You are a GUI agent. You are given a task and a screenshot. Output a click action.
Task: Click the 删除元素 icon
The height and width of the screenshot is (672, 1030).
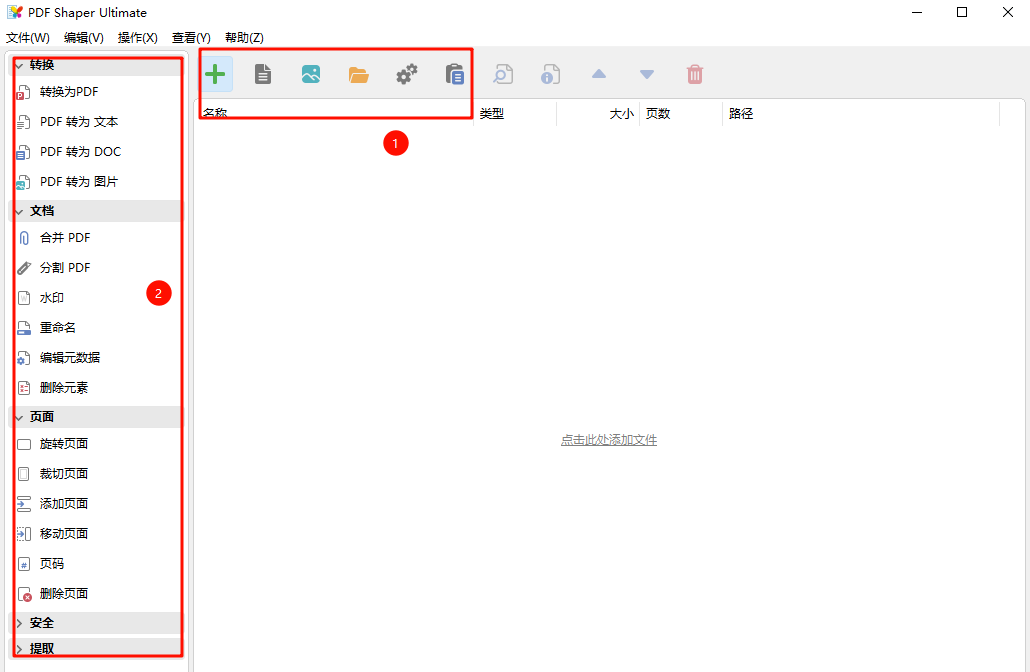pyautogui.click(x=24, y=388)
